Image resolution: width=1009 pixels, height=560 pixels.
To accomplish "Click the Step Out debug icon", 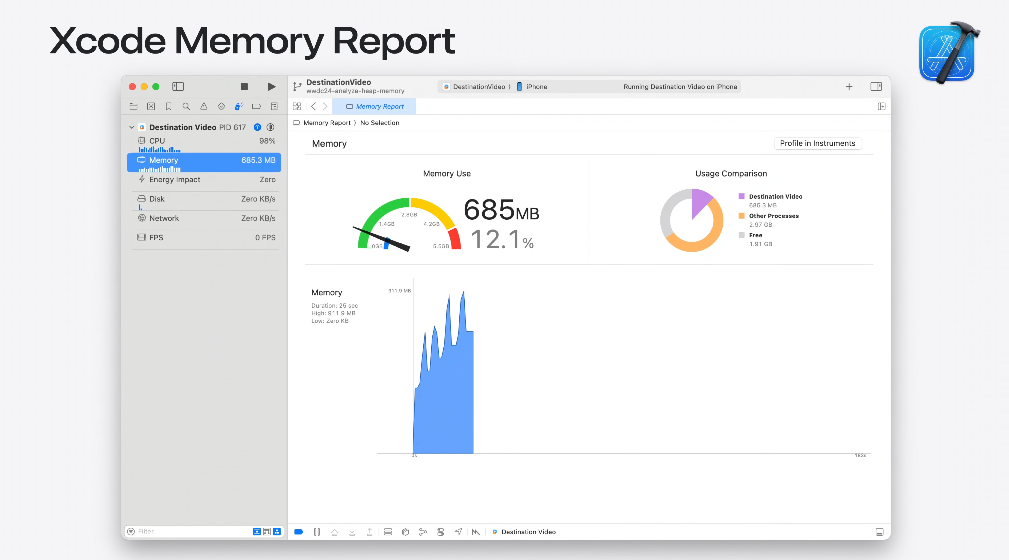I will click(369, 532).
